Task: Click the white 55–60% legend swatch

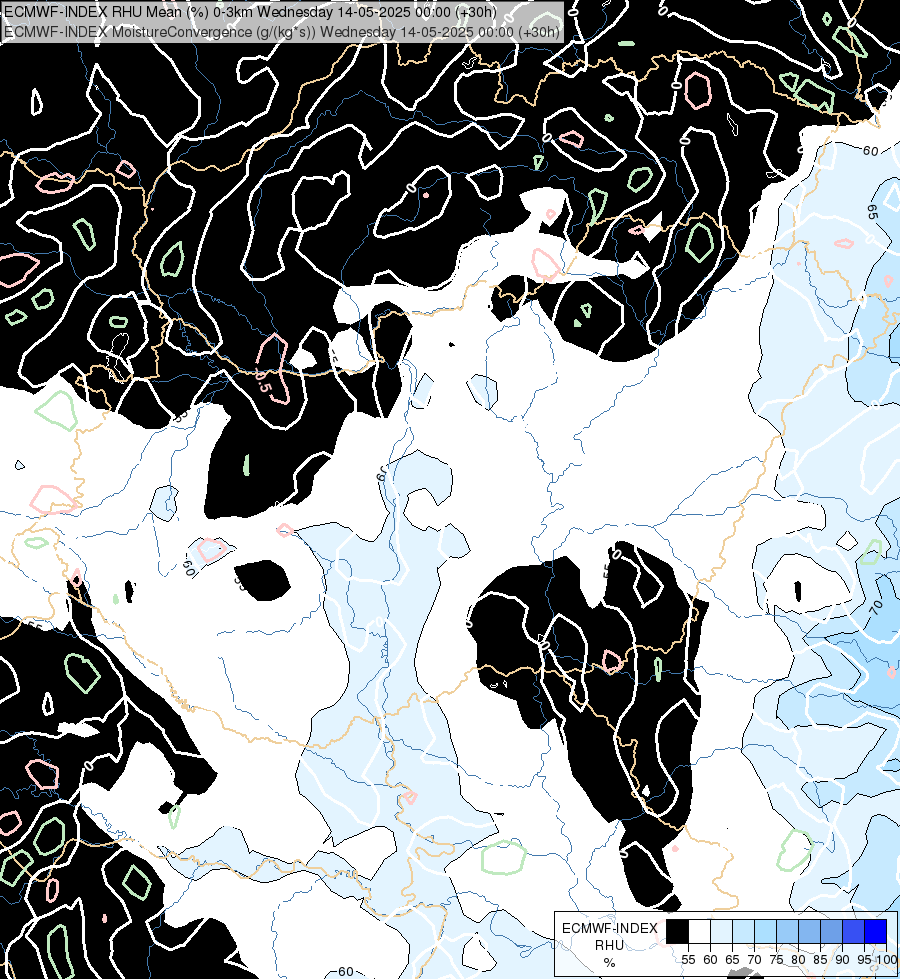Action: coord(700,931)
